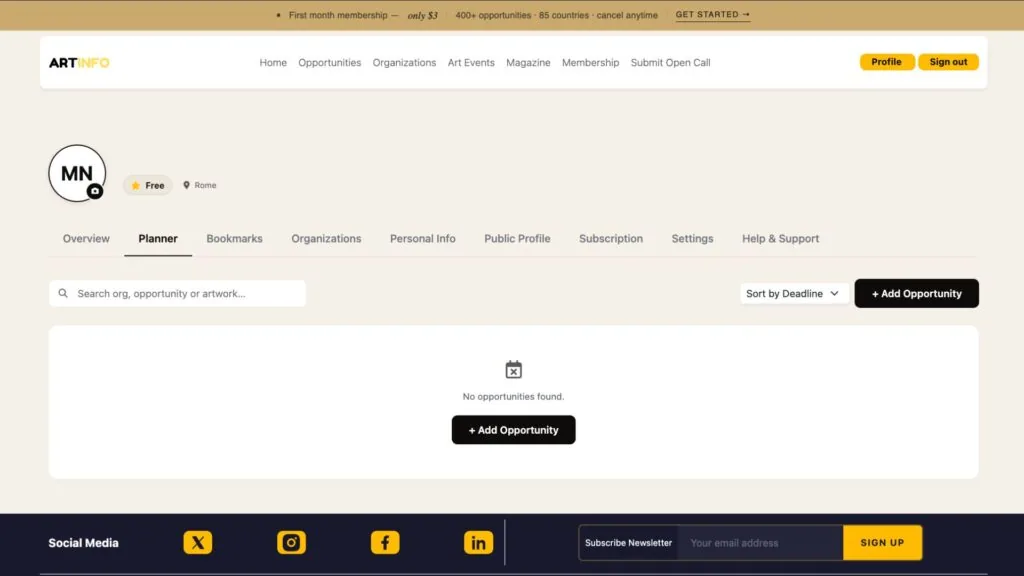
Task: Open Art Events in the navigation
Action: [471, 63]
